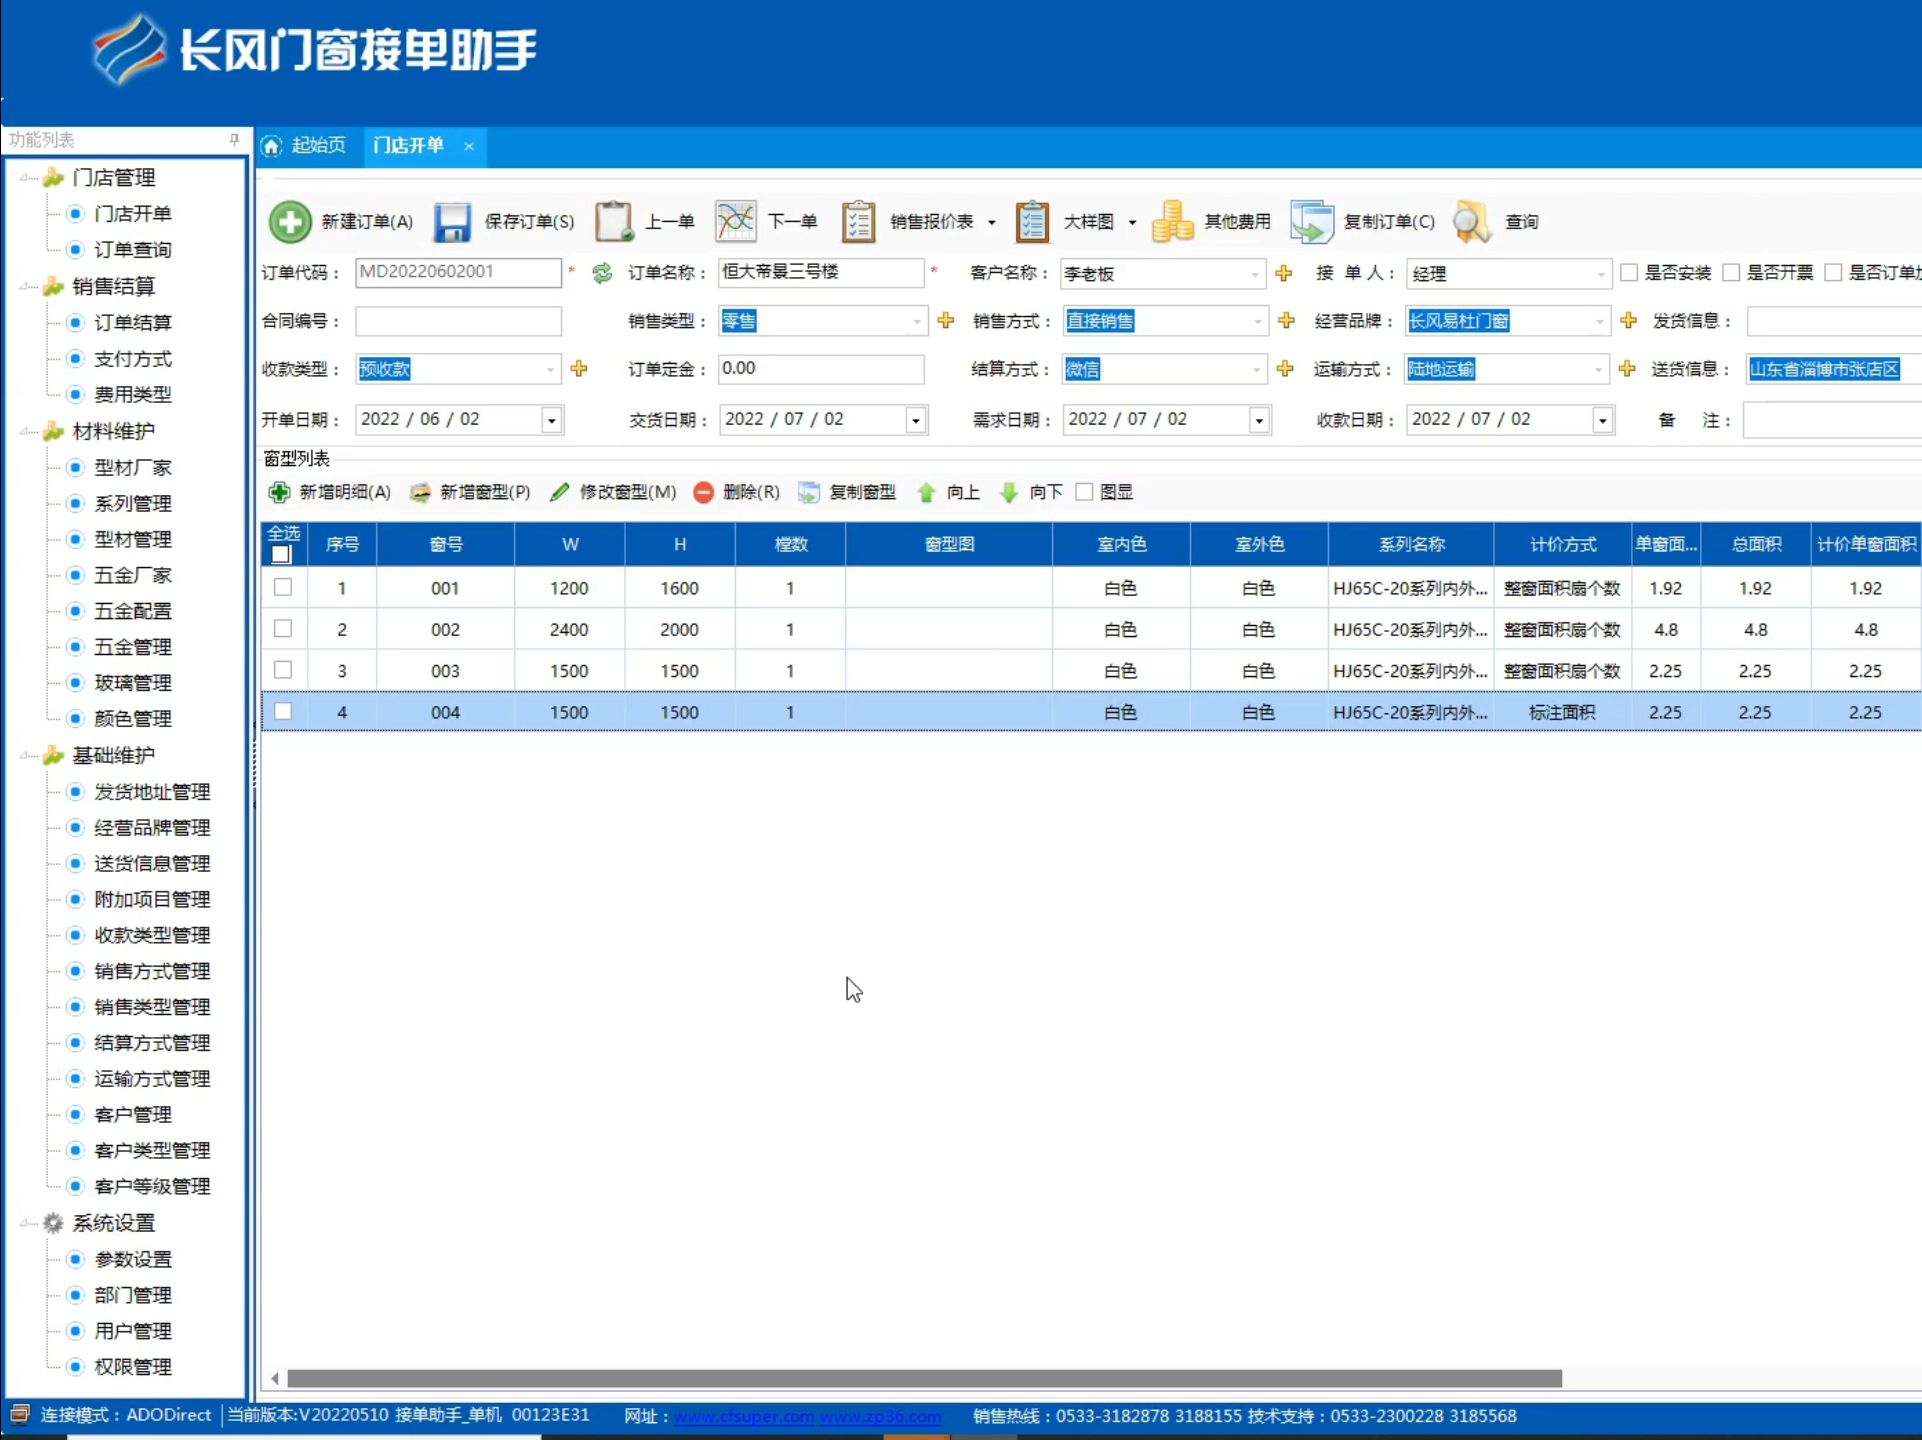Click the 新增窗型 (add window type) icon
This screenshot has height=1440, width=1922.
click(421, 492)
